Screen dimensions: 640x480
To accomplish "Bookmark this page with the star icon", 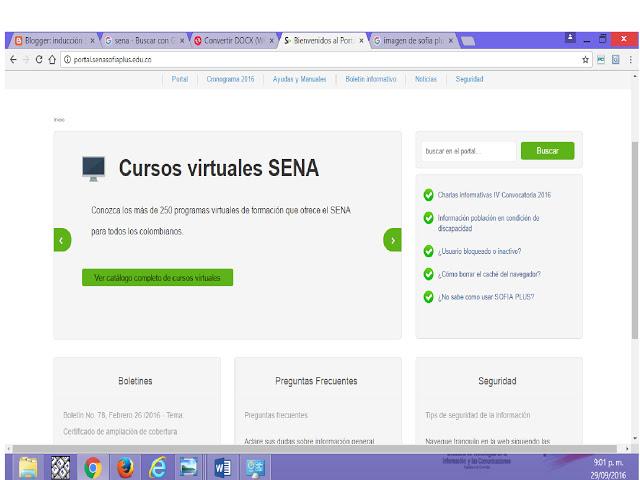I will 585,60.
